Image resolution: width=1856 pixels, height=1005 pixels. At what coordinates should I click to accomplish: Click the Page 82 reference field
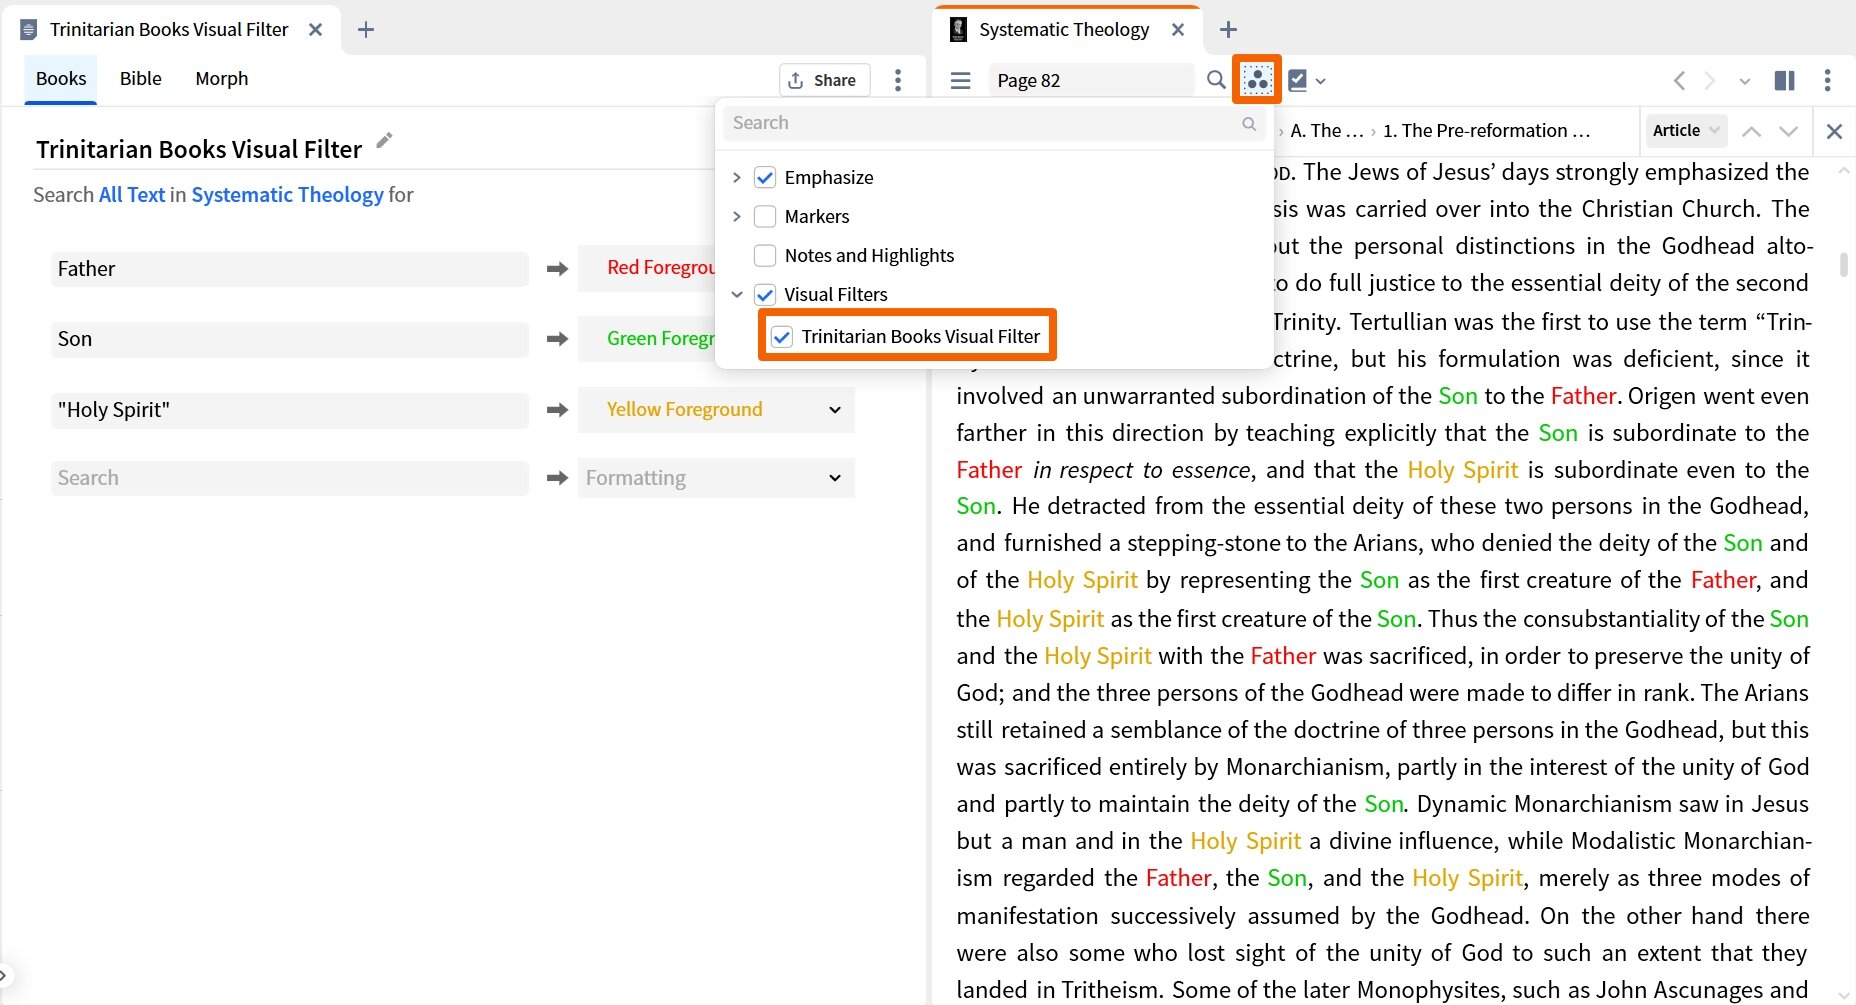(x=1090, y=80)
